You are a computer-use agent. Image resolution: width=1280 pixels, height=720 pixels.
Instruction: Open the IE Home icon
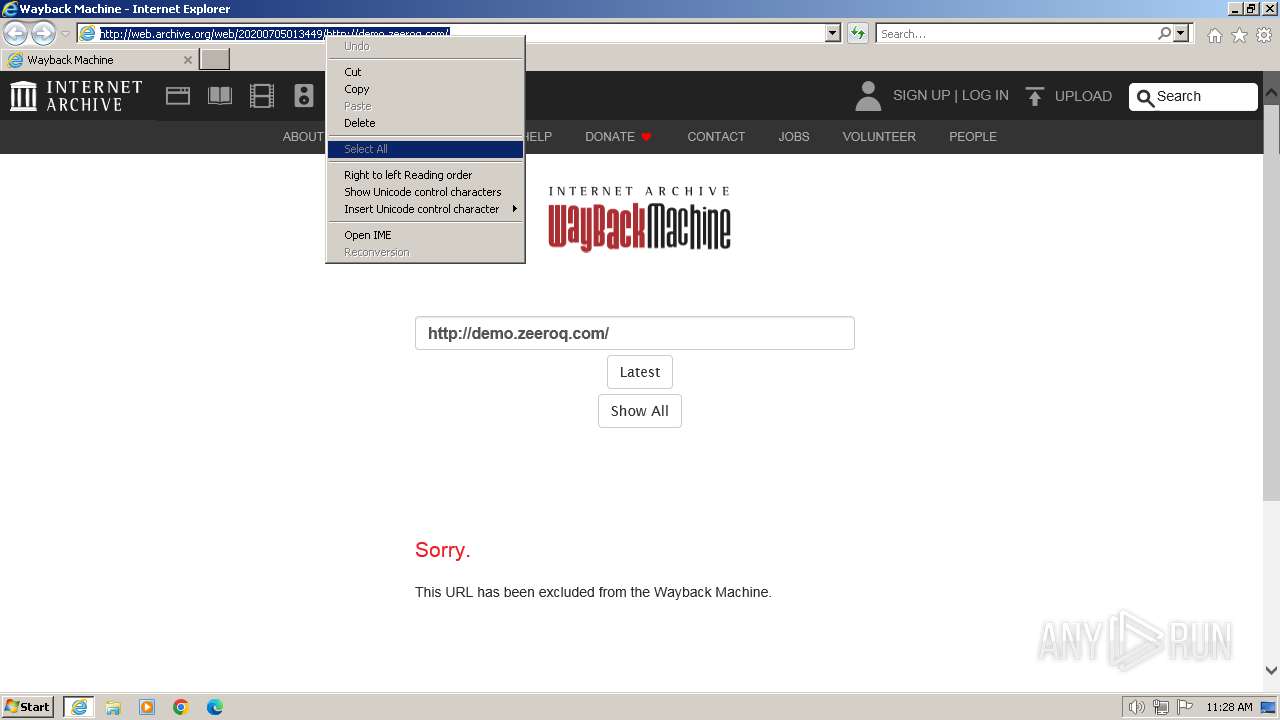point(1214,35)
